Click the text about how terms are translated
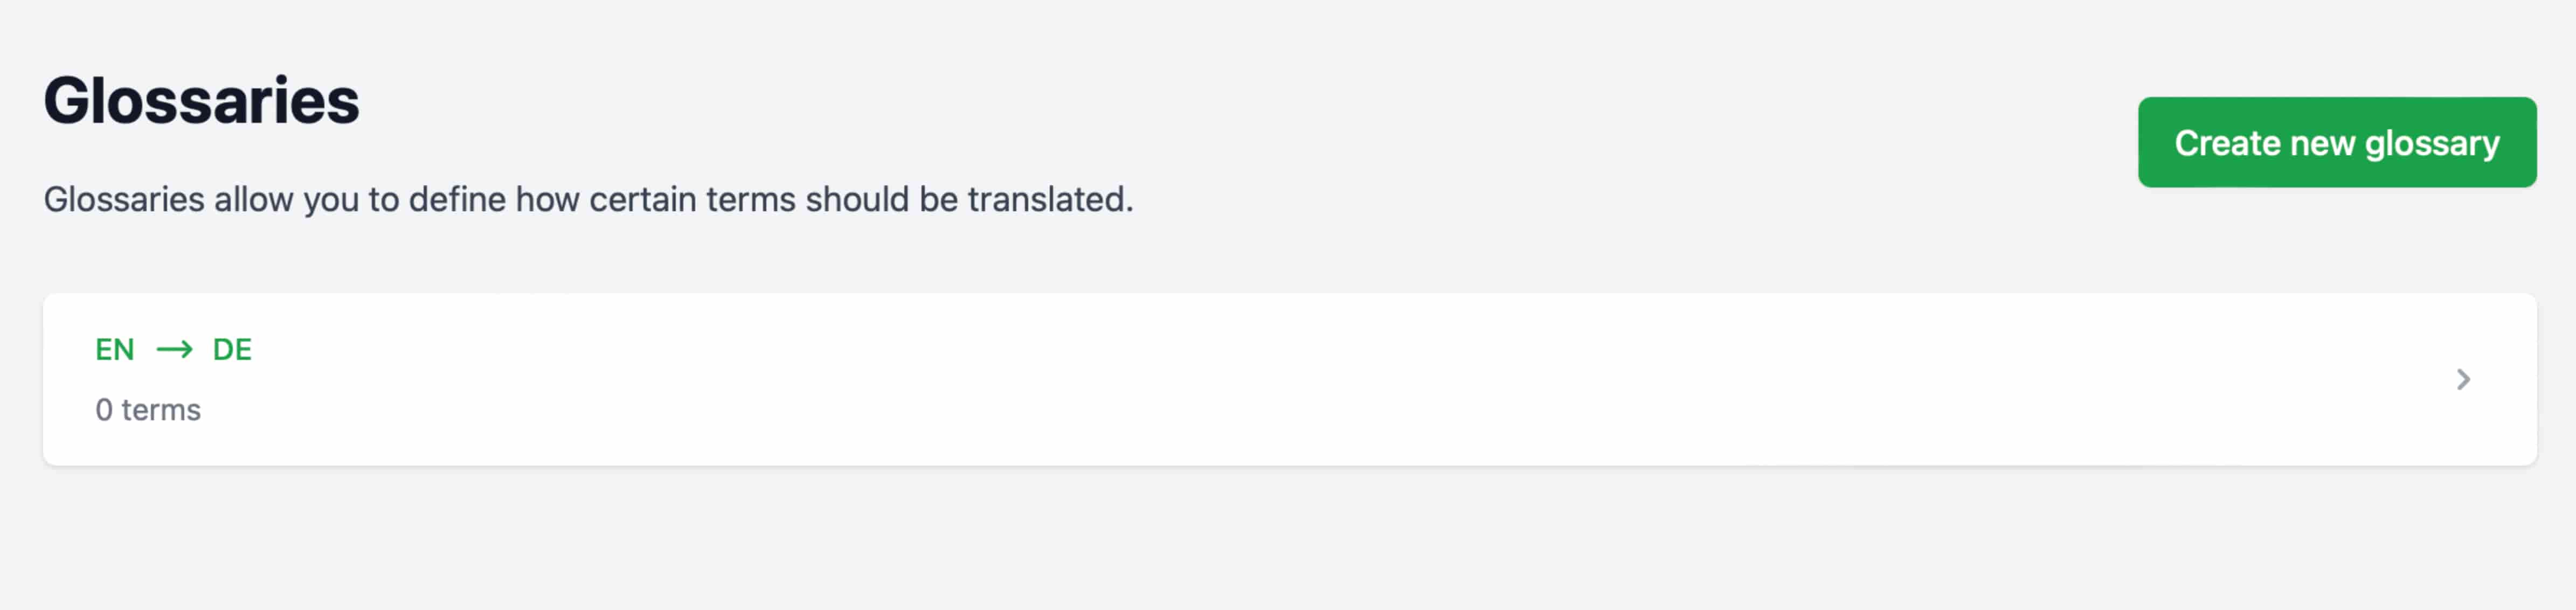The width and height of the screenshot is (2576, 610). pyautogui.click(x=588, y=200)
